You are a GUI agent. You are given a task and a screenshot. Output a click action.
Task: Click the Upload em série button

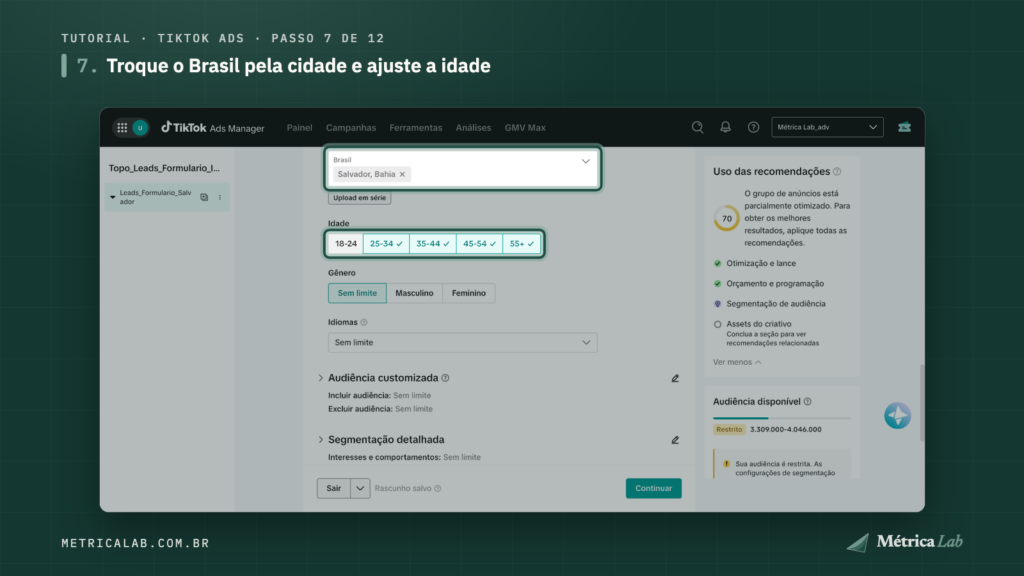359,198
